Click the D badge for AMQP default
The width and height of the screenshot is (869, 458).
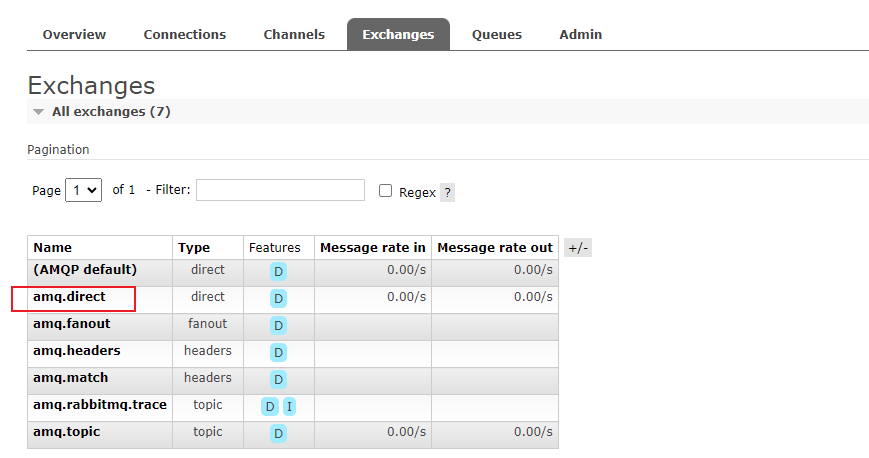click(278, 271)
